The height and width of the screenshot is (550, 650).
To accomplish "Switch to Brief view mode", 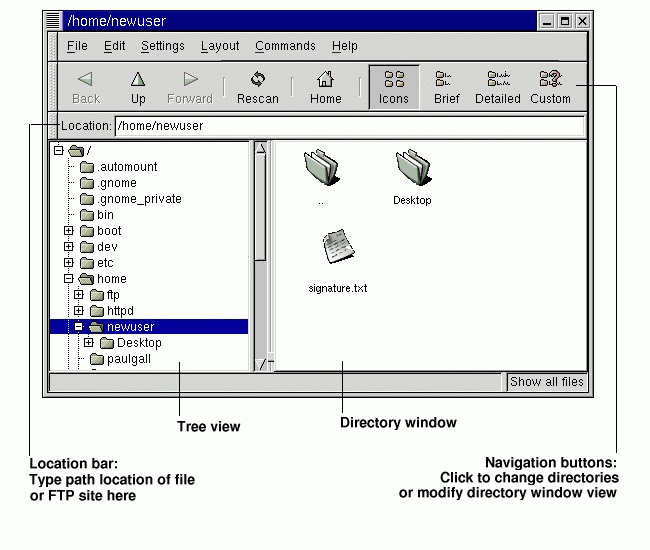I will [446, 80].
